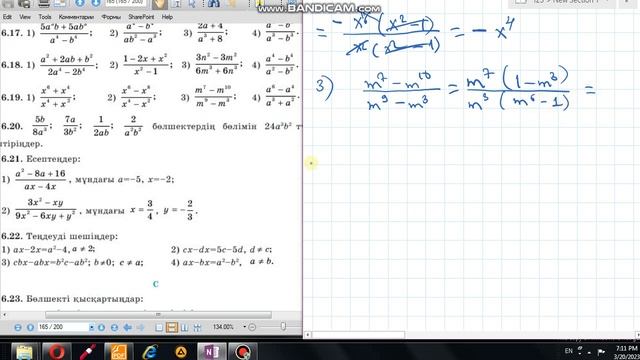This screenshot has width=640, height=360.
Task: Click the Save icon in the PDF toolbar
Action: [x=7, y=4]
